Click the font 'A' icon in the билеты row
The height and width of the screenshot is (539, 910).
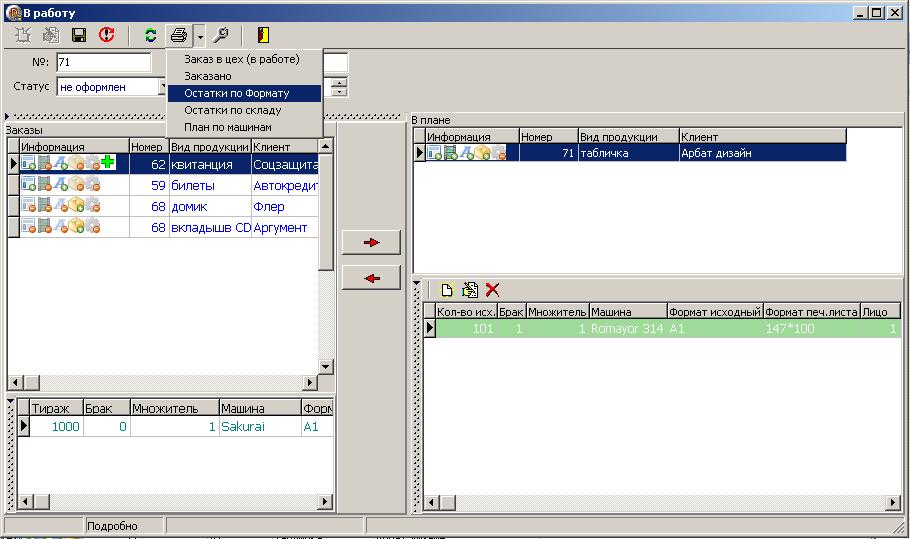(x=61, y=185)
